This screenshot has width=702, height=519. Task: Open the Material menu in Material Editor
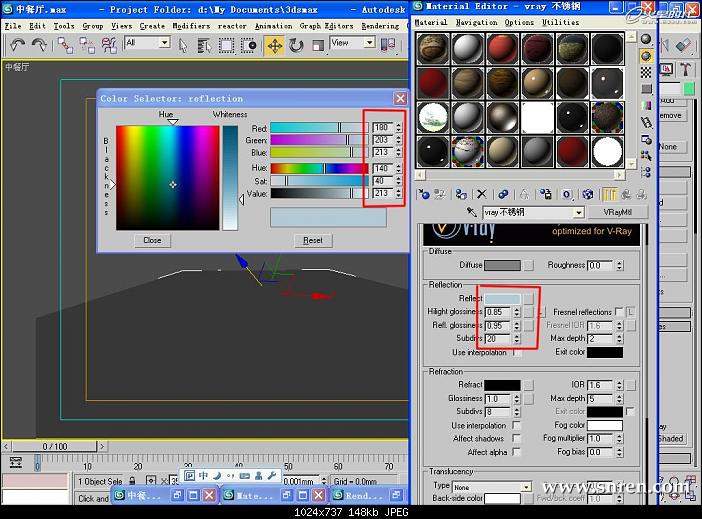[x=431, y=22]
